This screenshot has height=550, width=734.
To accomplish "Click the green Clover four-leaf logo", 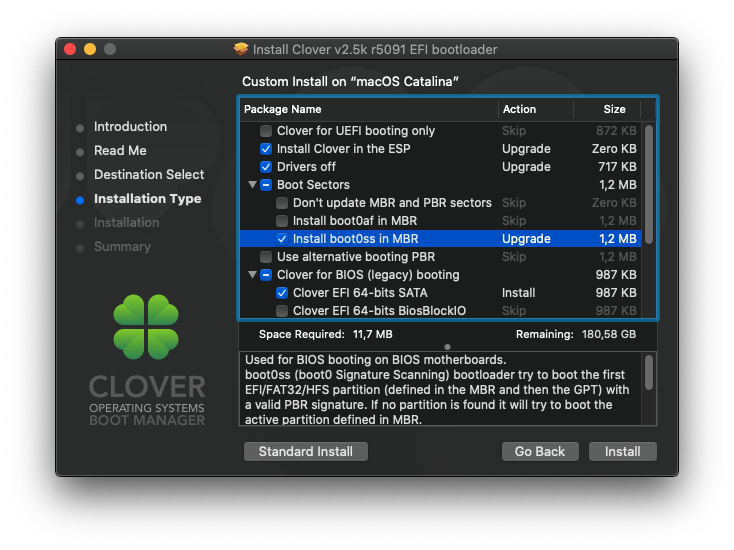I will click(x=146, y=327).
